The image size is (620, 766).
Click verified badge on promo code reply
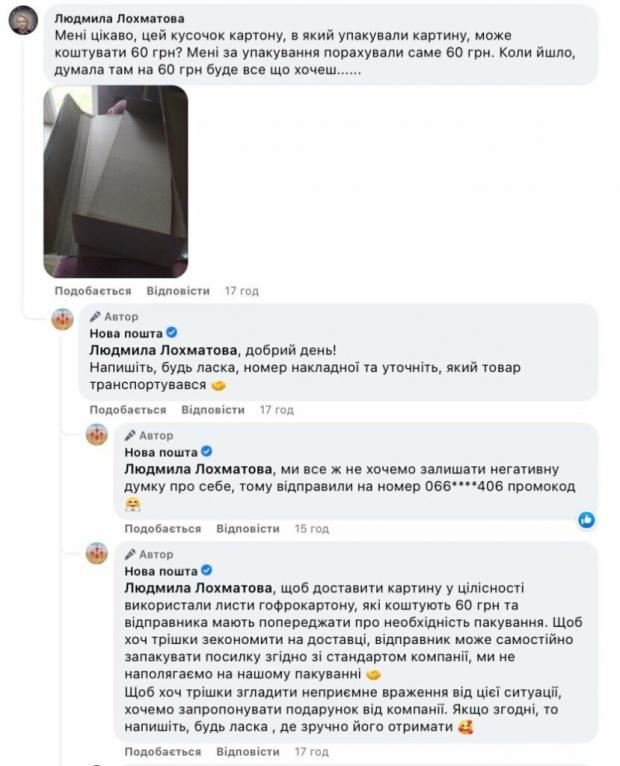(207, 451)
